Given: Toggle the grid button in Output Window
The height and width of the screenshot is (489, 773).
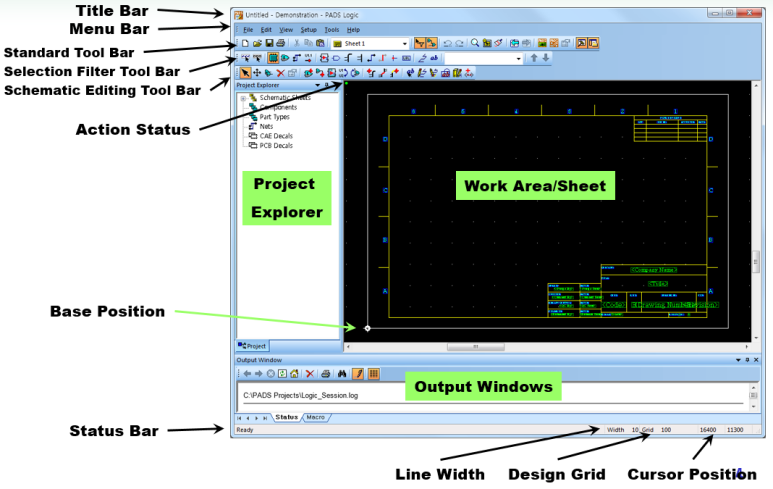Looking at the screenshot, I should pyautogui.click(x=374, y=374).
